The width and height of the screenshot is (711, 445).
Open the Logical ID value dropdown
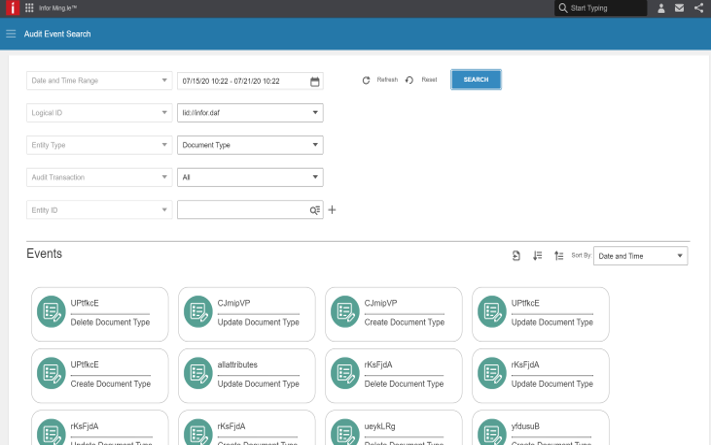(250, 113)
